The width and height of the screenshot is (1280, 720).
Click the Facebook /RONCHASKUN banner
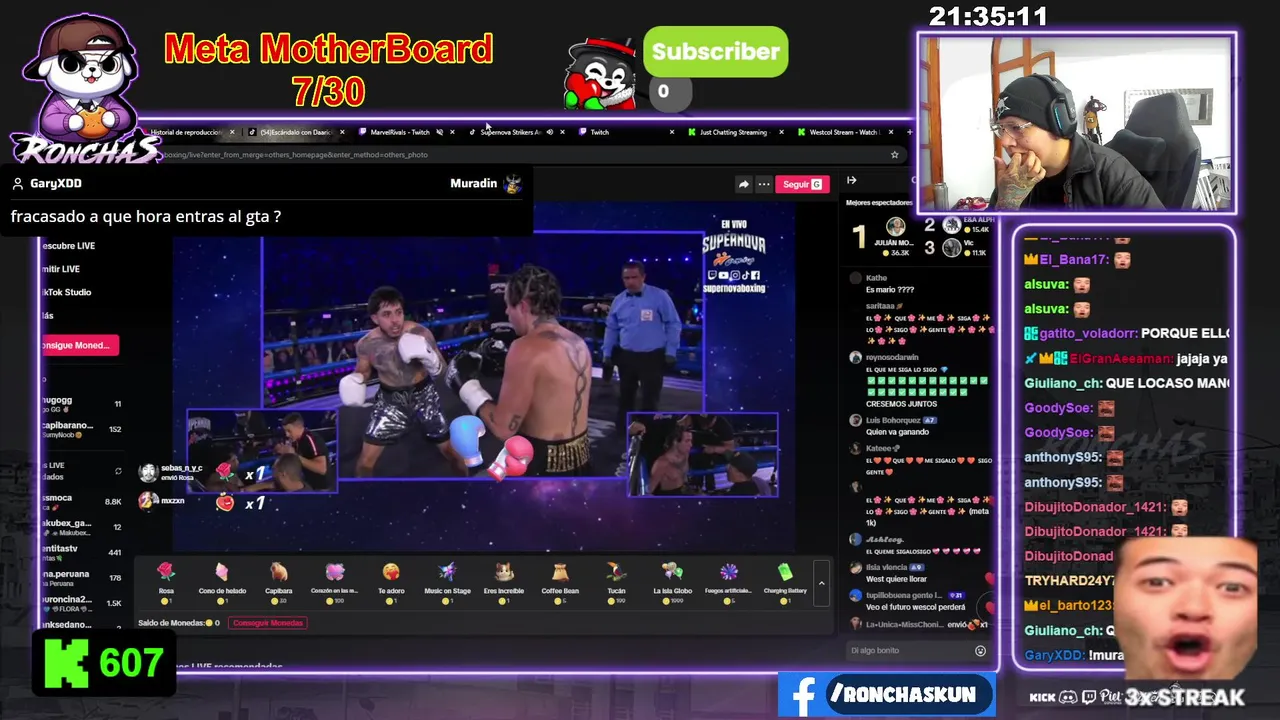pyautogui.click(x=886, y=696)
